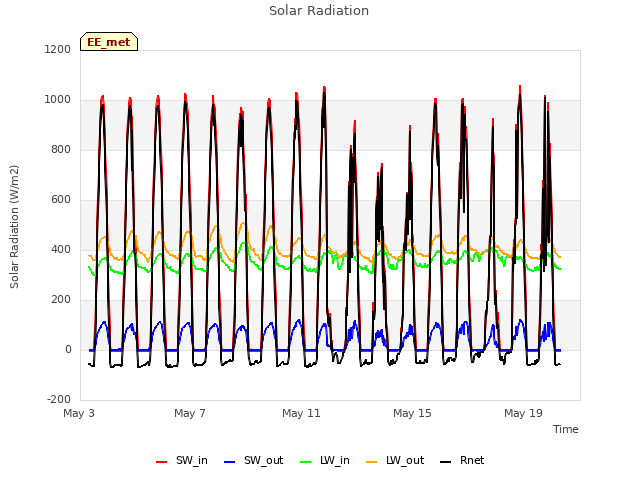Click the 1000 y-axis tick label
The height and width of the screenshot is (480, 640).
click(x=58, y=100)
